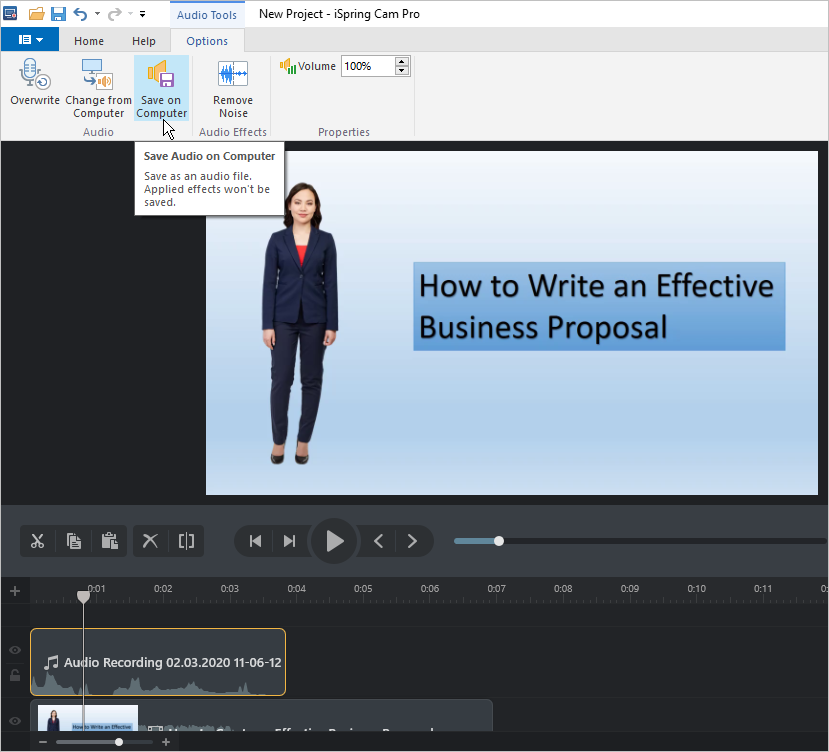
Task: Click the timeline zoom slider handle
Action: click(x=119, y=742)
